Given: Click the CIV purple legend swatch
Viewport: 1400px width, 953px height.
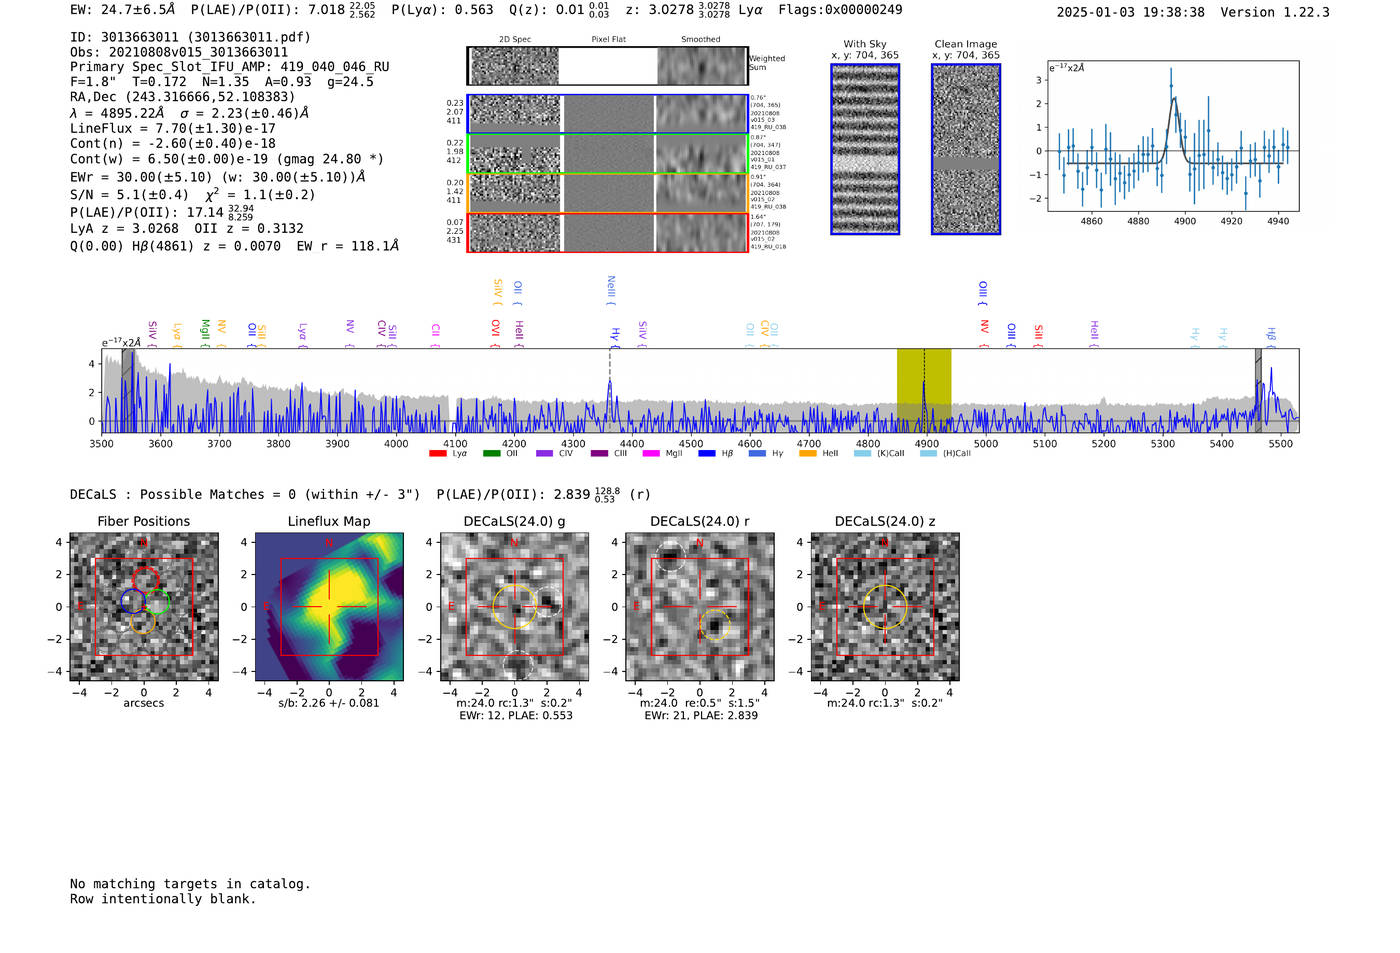Looking at the screenshot, I should point(544,453).
